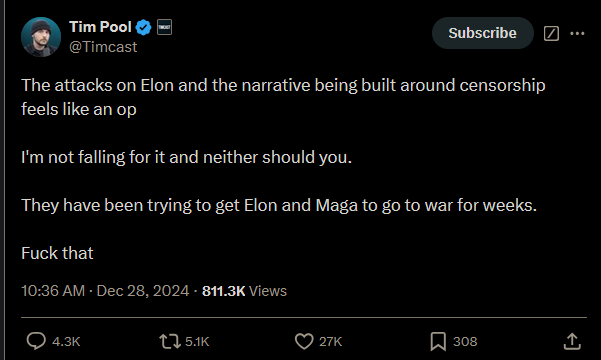Click the Timcast affiliate badge icon
This screenshot has height=360, width=601.
click(164, 27)
